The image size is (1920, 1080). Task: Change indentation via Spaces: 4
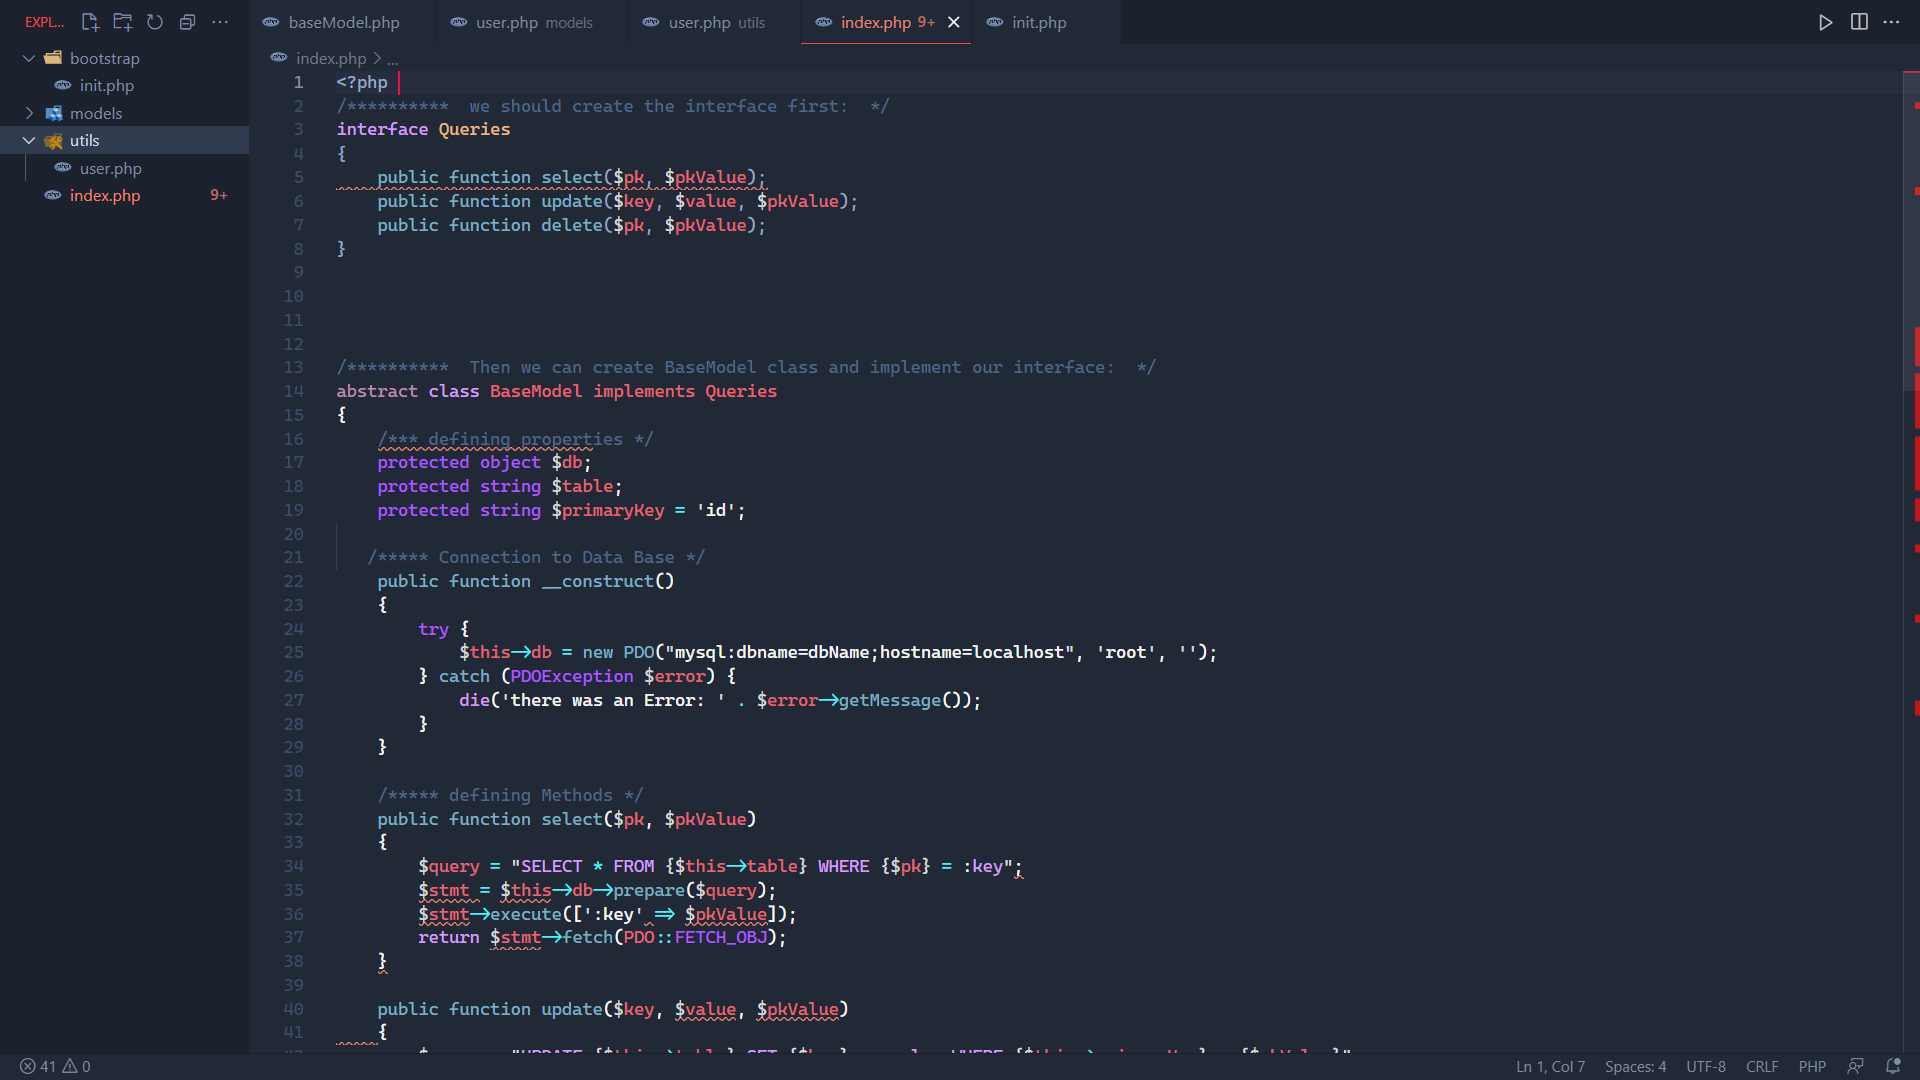[x=1635, y=1066]
